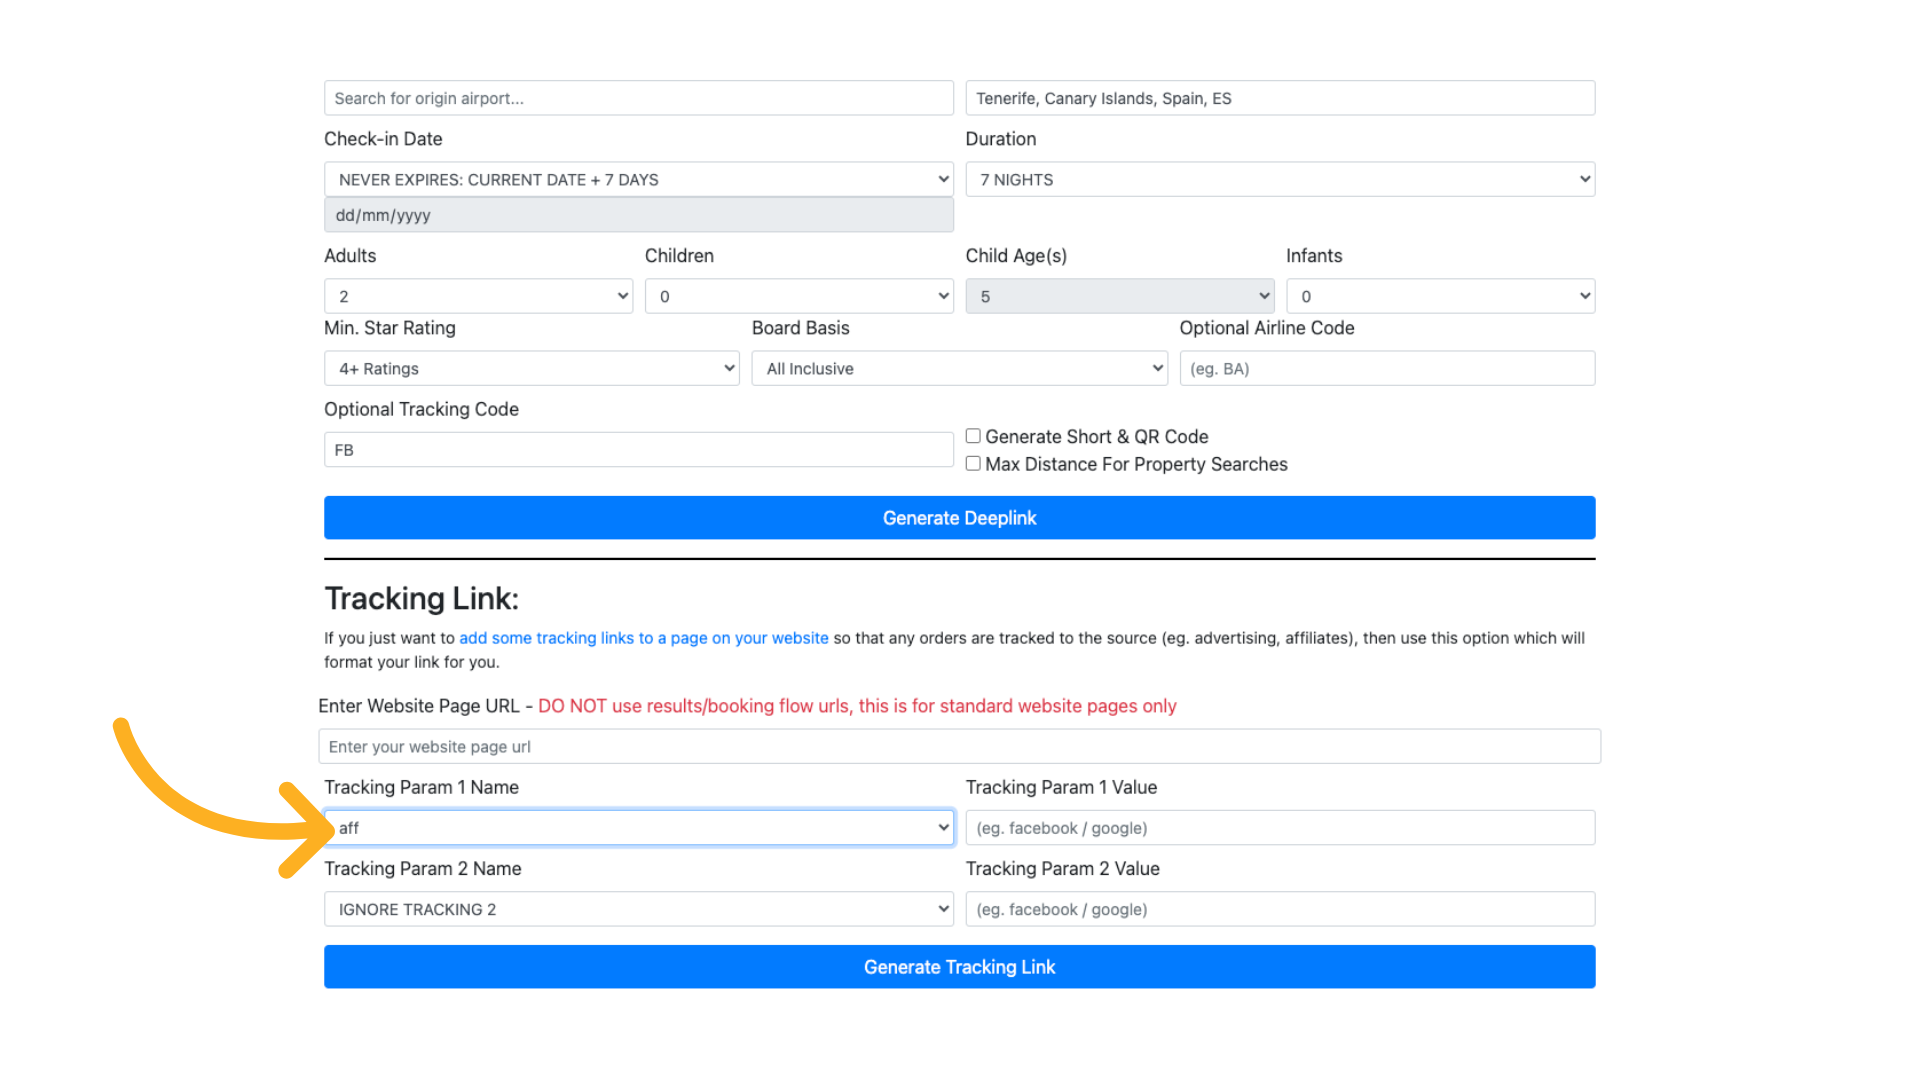Open the Check-in Date dropdown

(638, 180)
